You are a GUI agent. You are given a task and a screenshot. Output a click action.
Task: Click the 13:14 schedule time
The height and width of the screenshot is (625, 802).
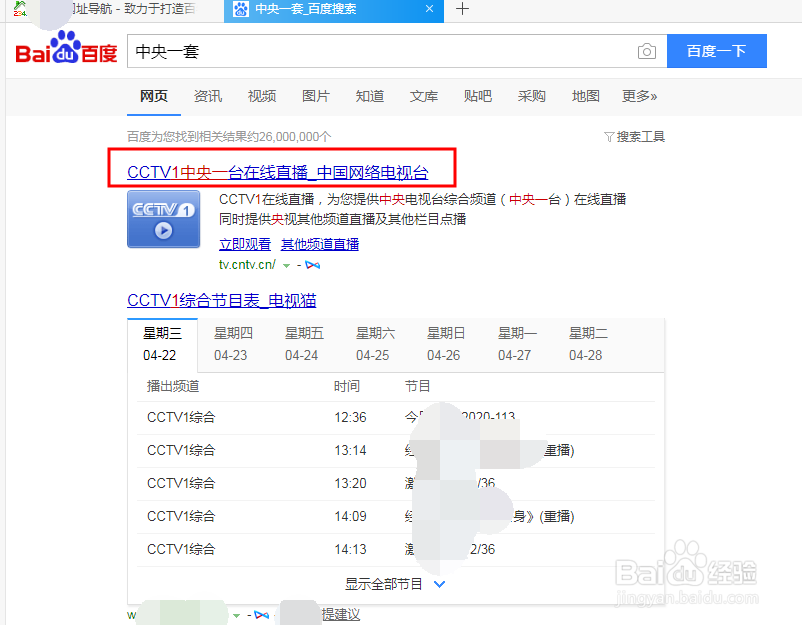350,450
